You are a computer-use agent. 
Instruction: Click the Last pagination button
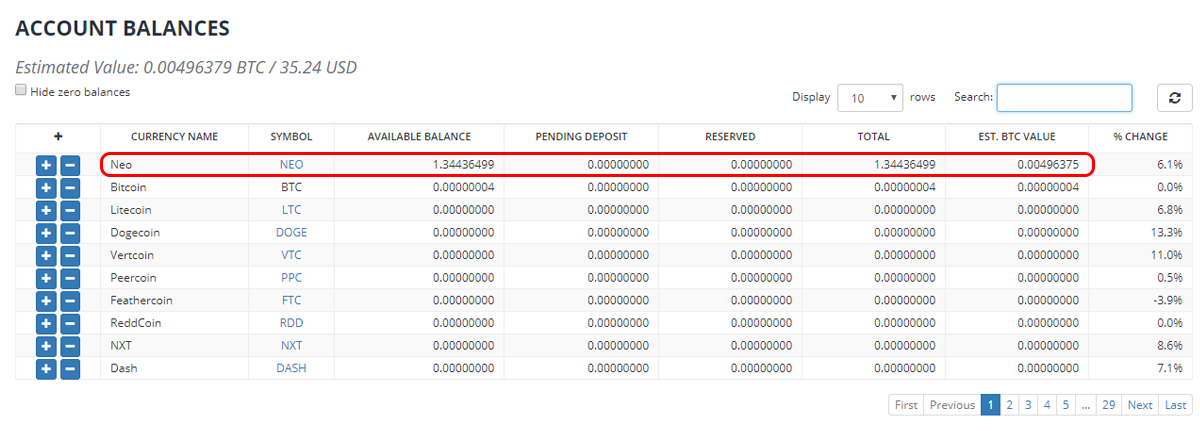[1175, 405]
